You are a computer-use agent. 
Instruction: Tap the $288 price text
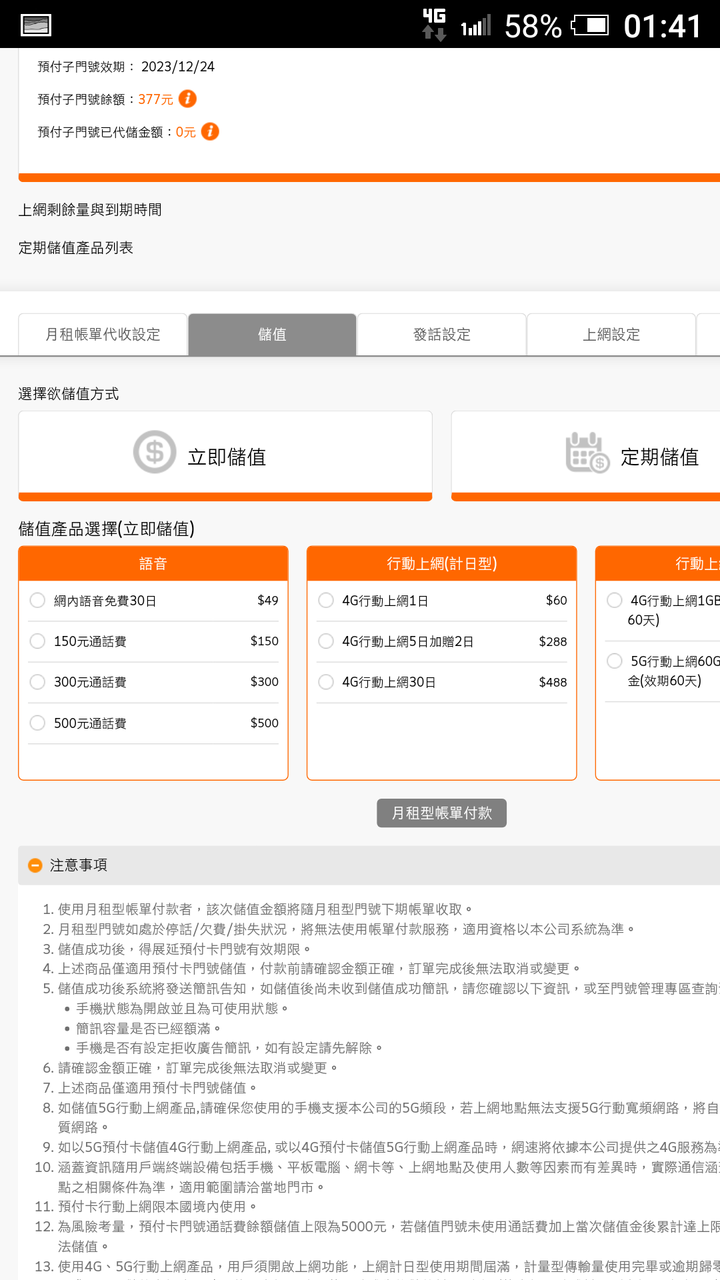point(553,641)
